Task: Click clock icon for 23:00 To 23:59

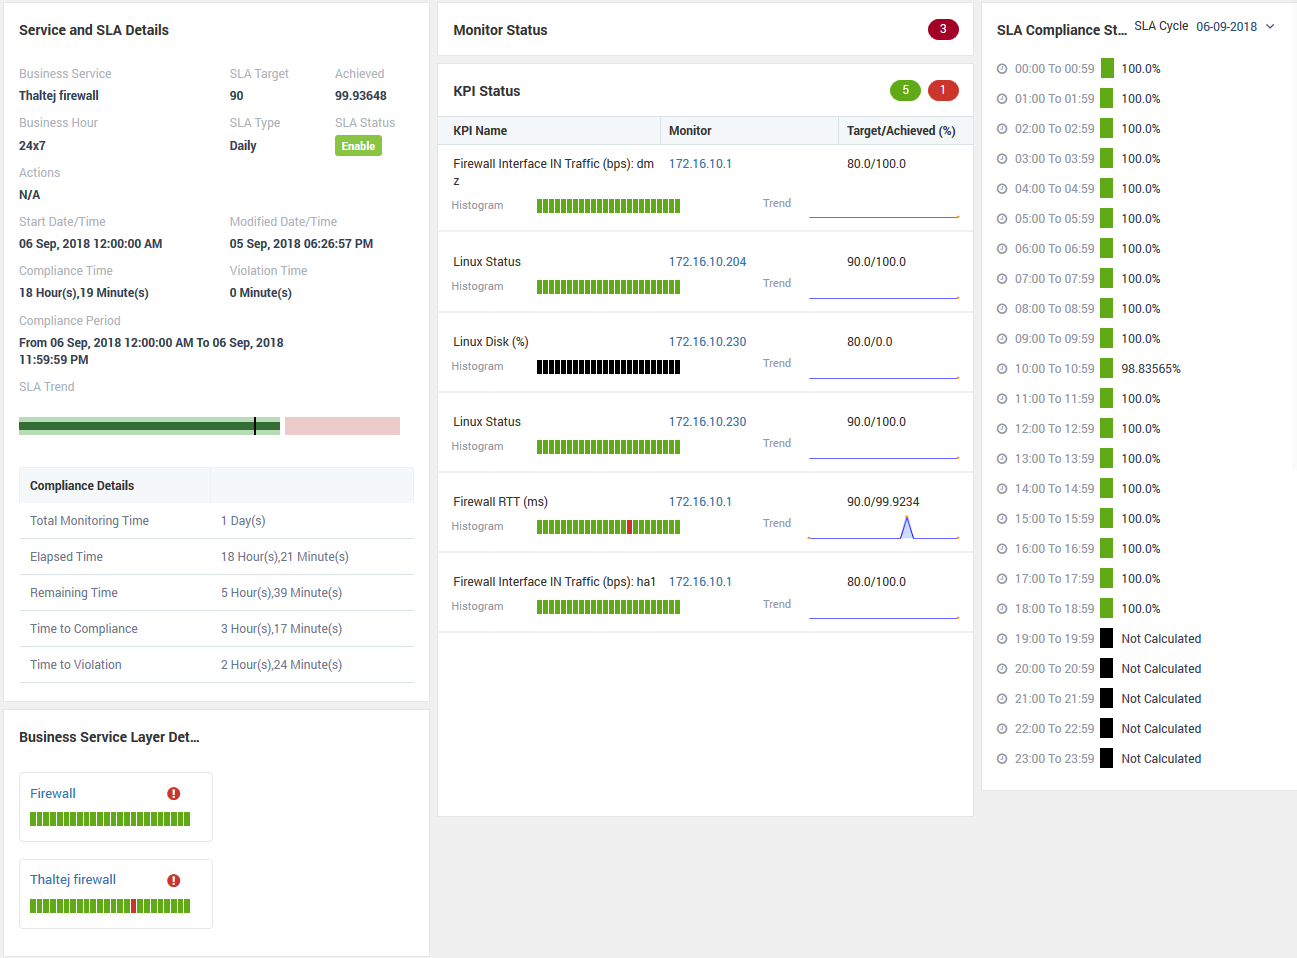Action: 1002,759
